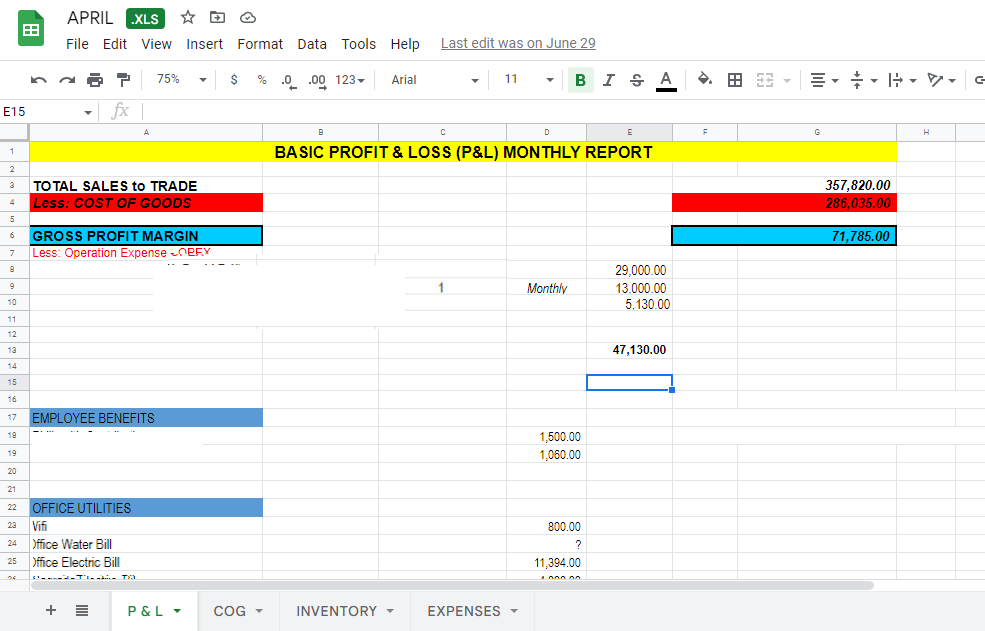
Task: Increase decimal places icon
Action: [317, 81]
